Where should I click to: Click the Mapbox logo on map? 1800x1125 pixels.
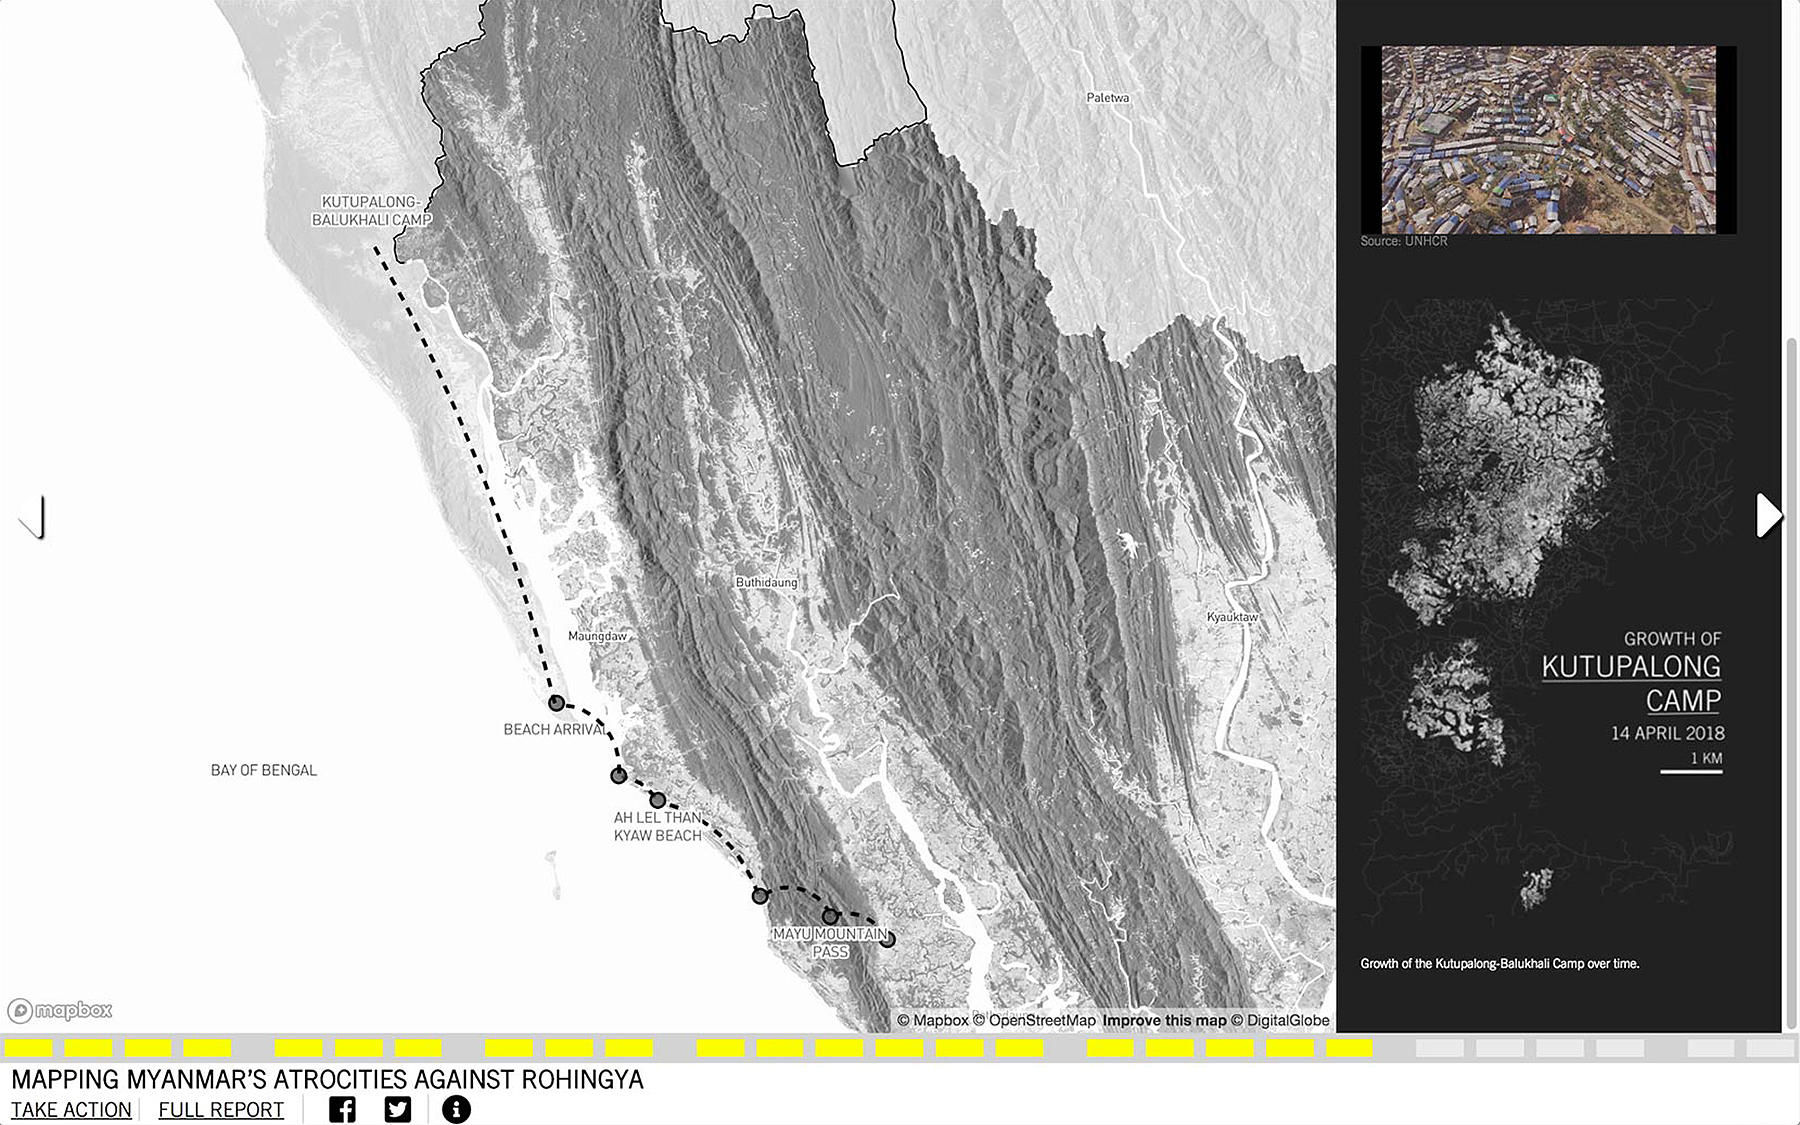pyautogui.click(x=61, y=1010)
